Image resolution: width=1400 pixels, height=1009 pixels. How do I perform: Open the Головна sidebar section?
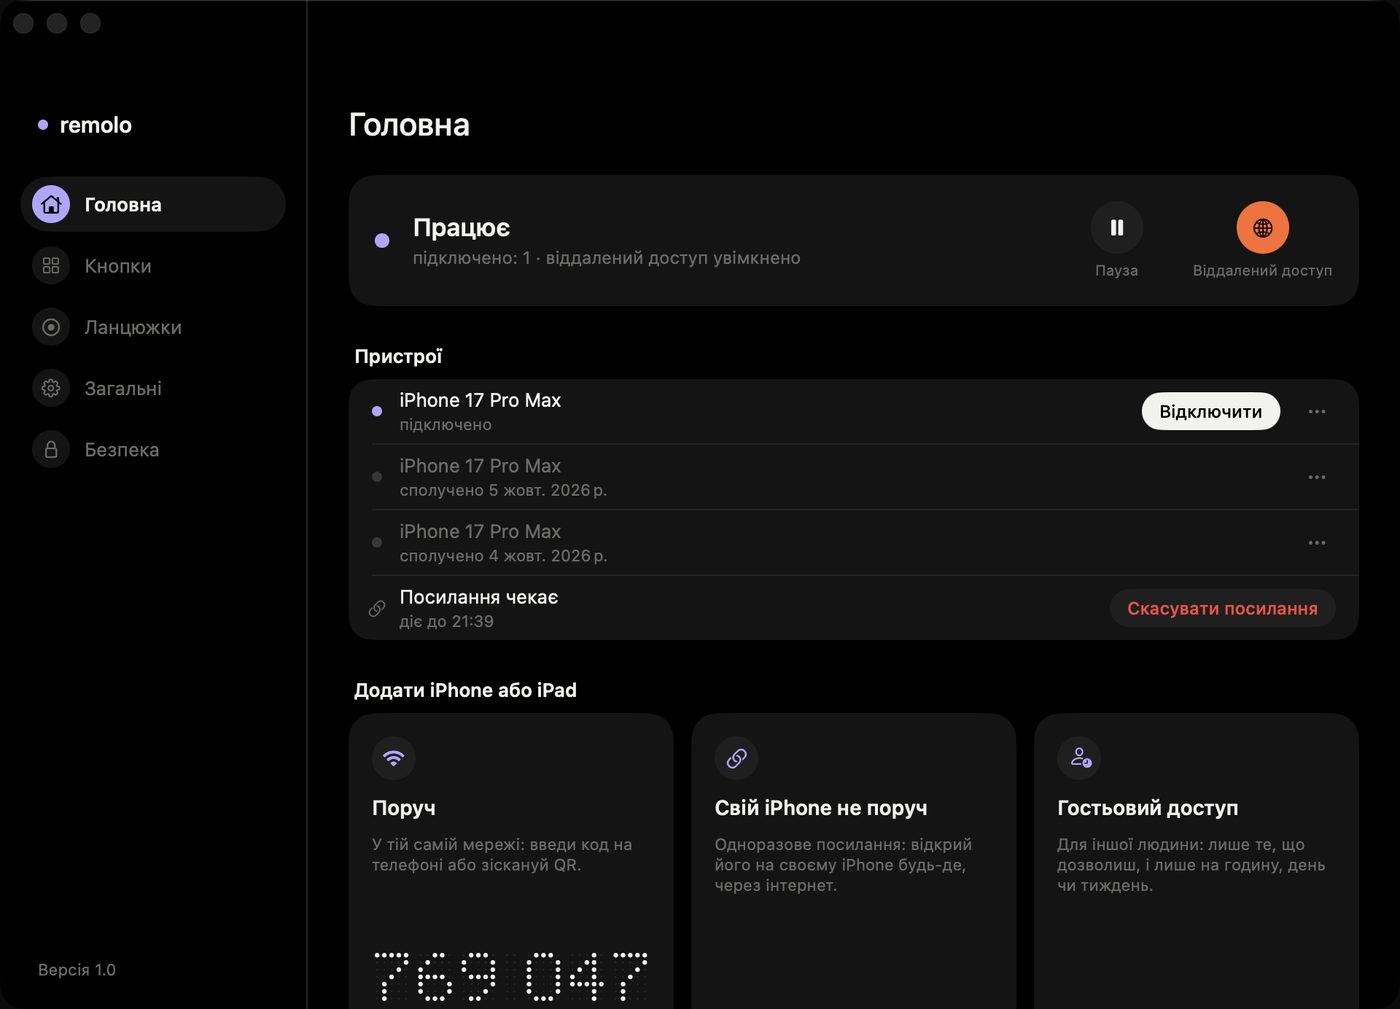tap(153, 204)
